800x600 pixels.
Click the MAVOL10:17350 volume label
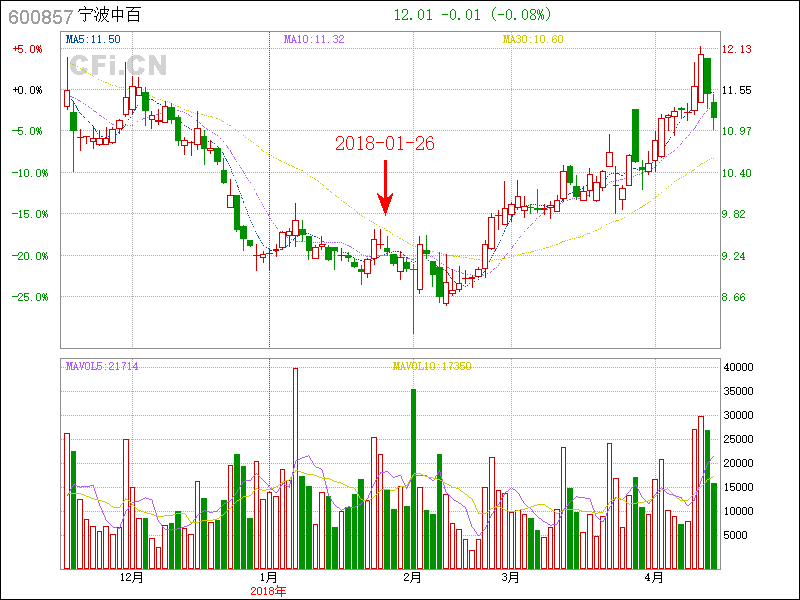432,366
